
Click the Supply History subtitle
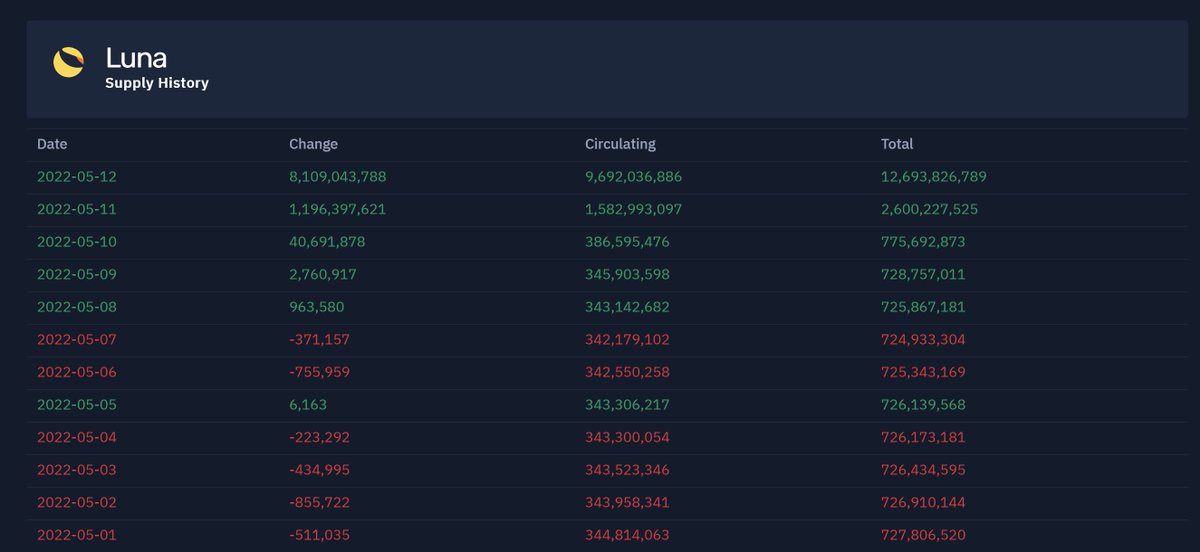coord(157,83)
